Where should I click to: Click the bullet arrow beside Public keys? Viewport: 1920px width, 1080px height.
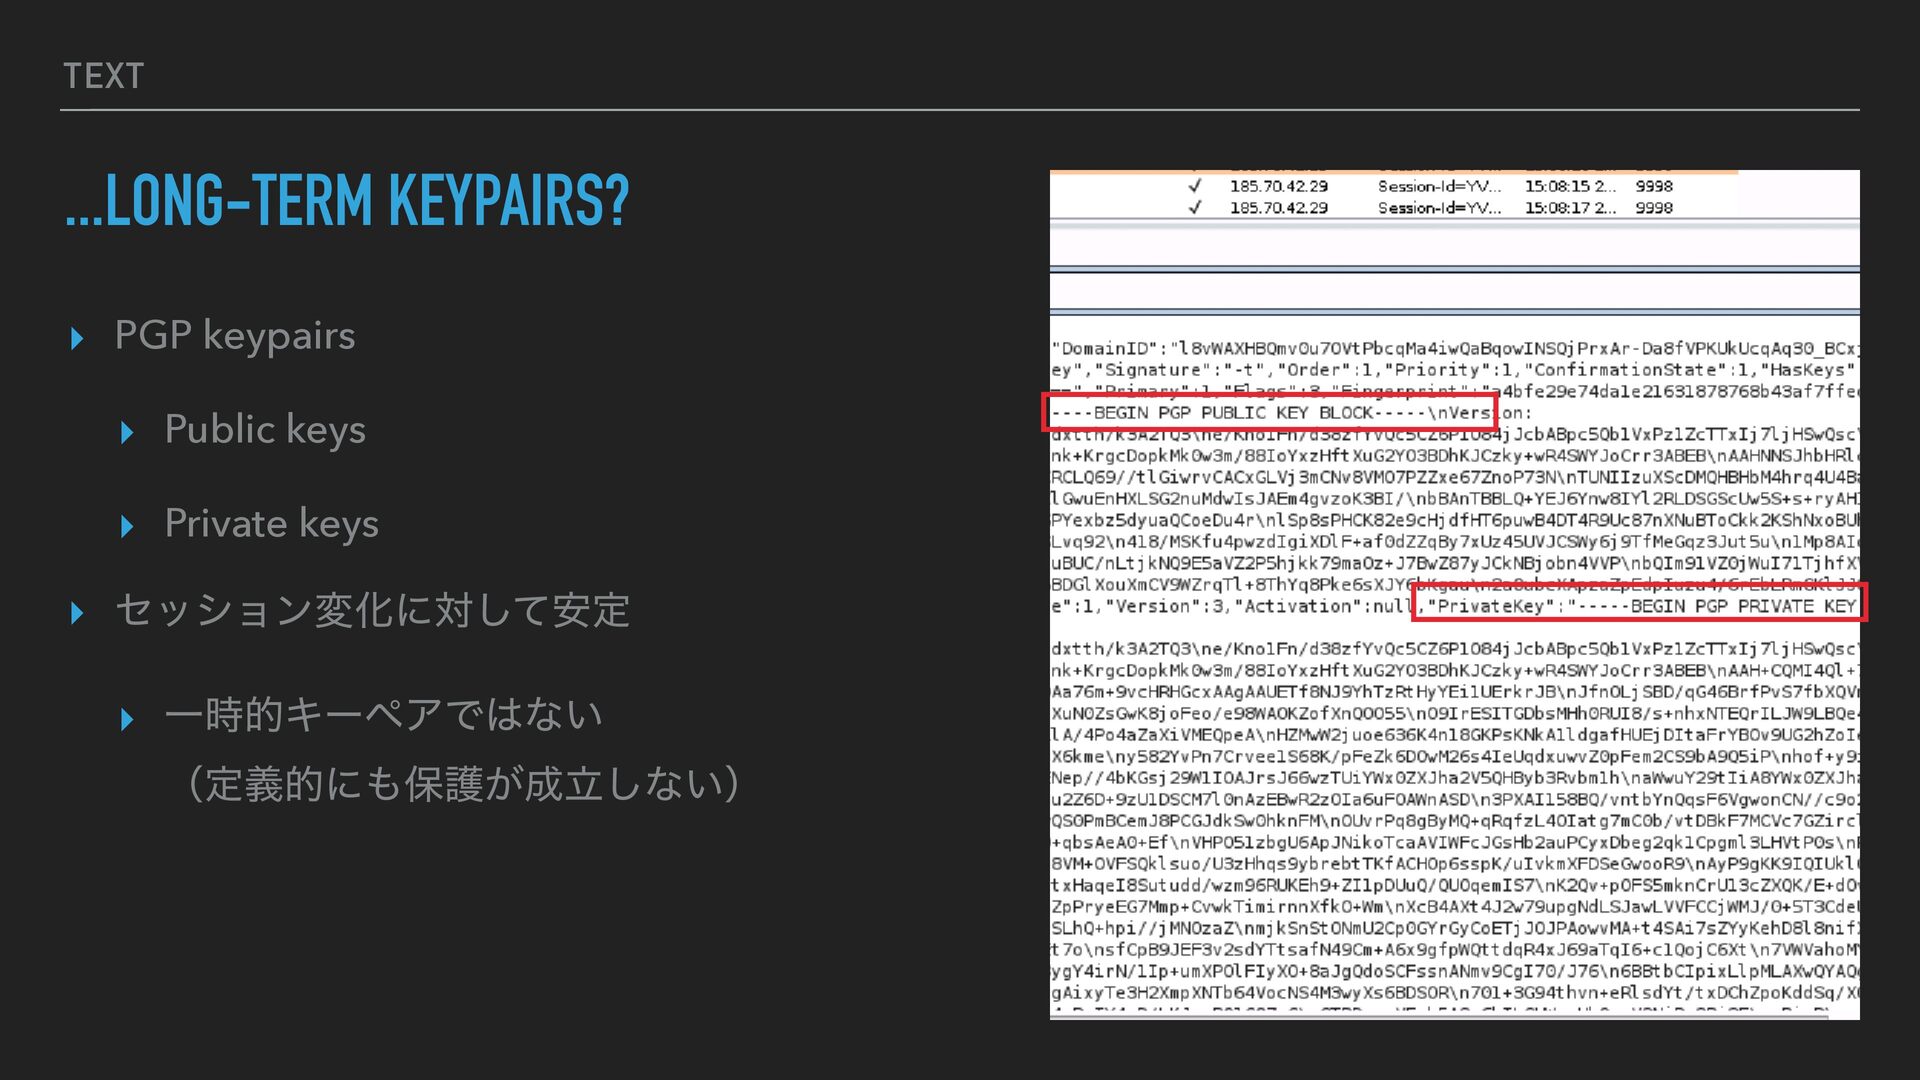point(127,433)
